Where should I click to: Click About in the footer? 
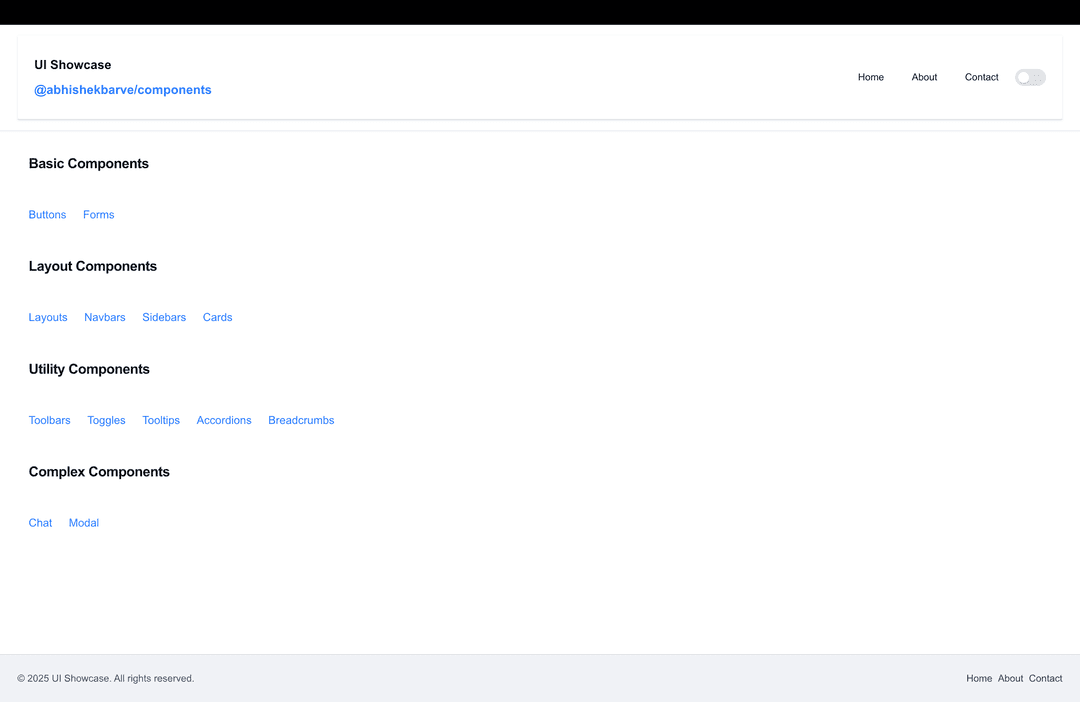point(1010,678)
